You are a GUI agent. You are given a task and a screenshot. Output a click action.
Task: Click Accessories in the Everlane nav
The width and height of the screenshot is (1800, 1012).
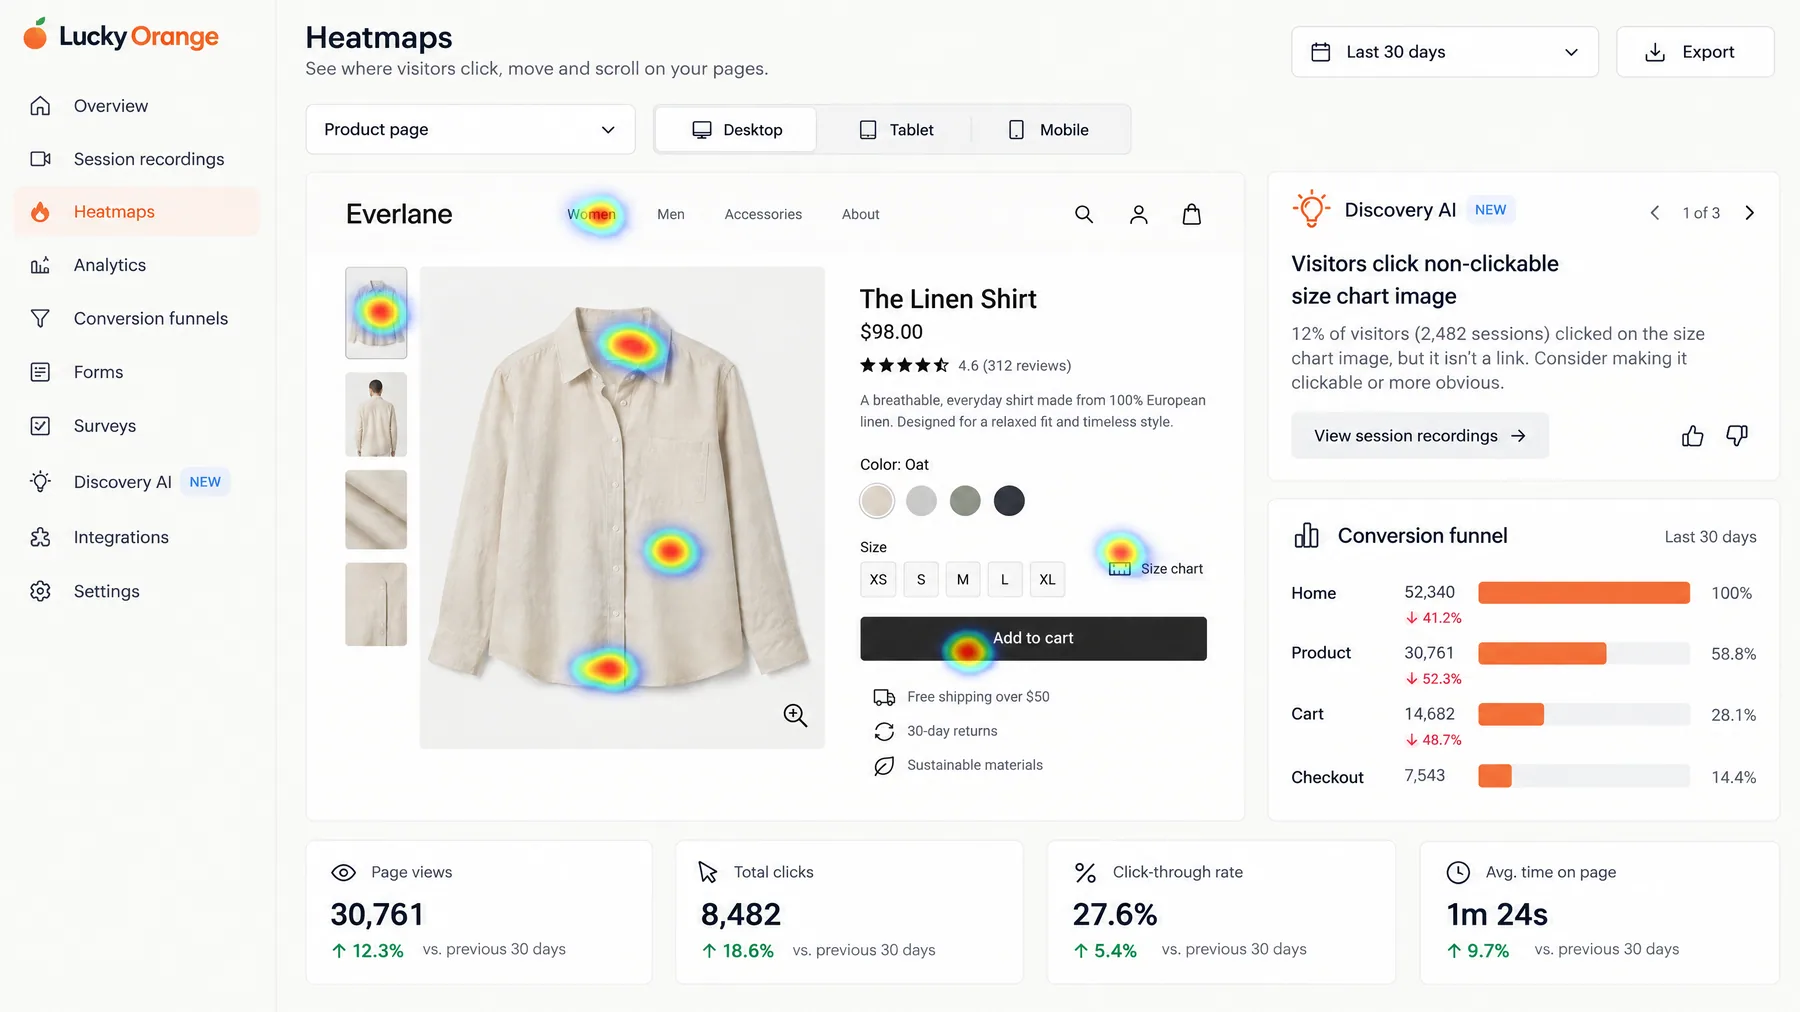click(763, 214)
